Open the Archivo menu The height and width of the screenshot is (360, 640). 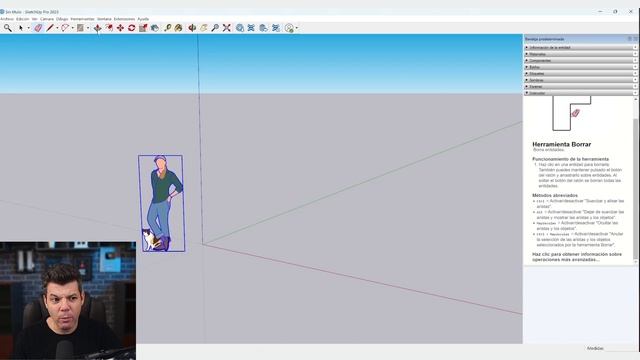tap(7, 19)
